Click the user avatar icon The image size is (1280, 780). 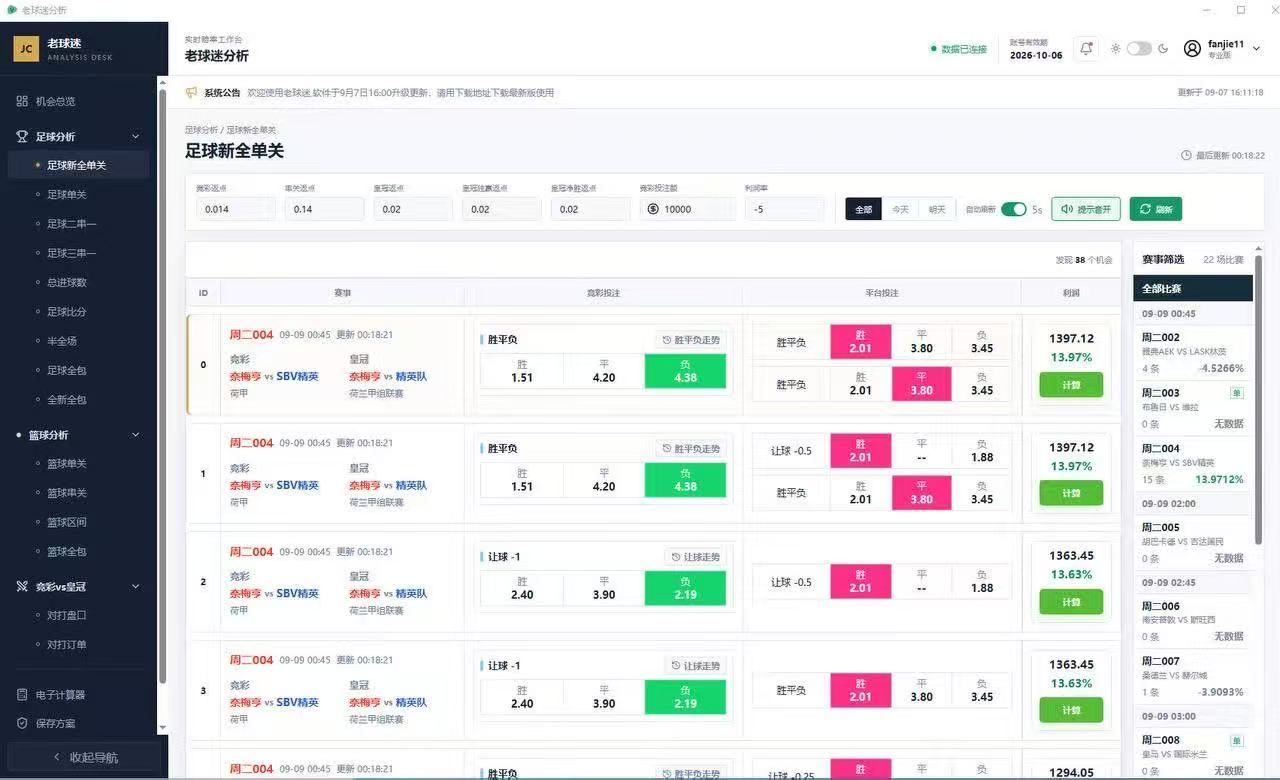coord(1192,48)
